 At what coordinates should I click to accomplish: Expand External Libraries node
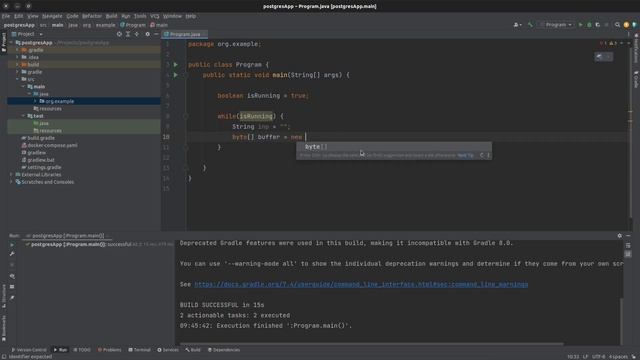pyautogui.click(x=11, y=175)
